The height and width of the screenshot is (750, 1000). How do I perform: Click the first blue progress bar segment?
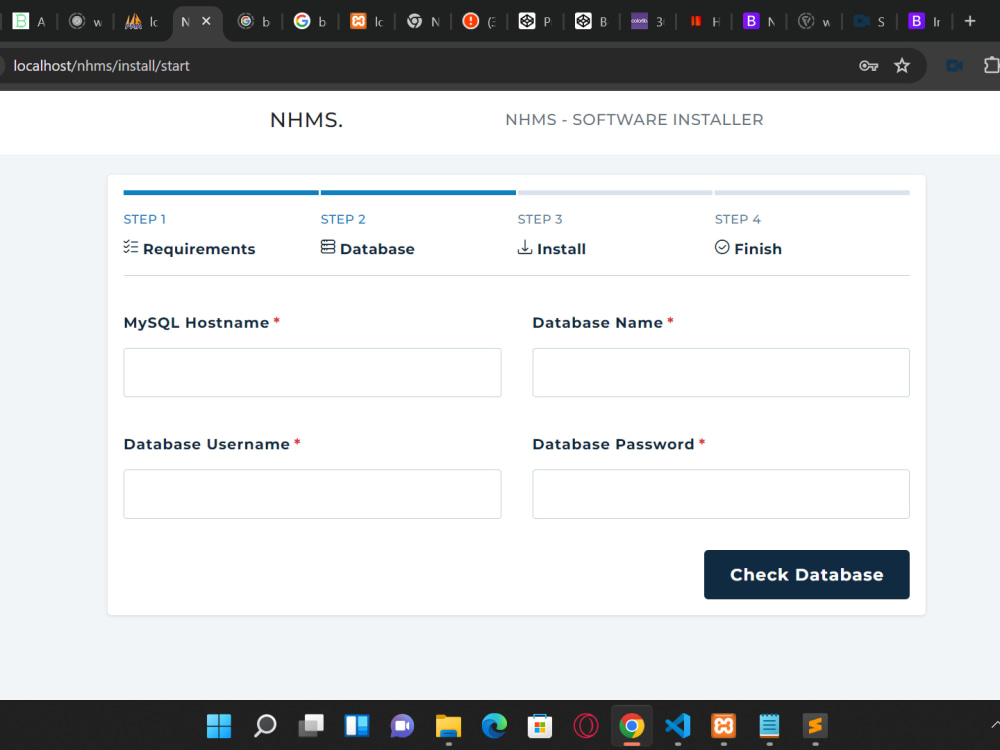pyautogui.click(x=221, y=193)
